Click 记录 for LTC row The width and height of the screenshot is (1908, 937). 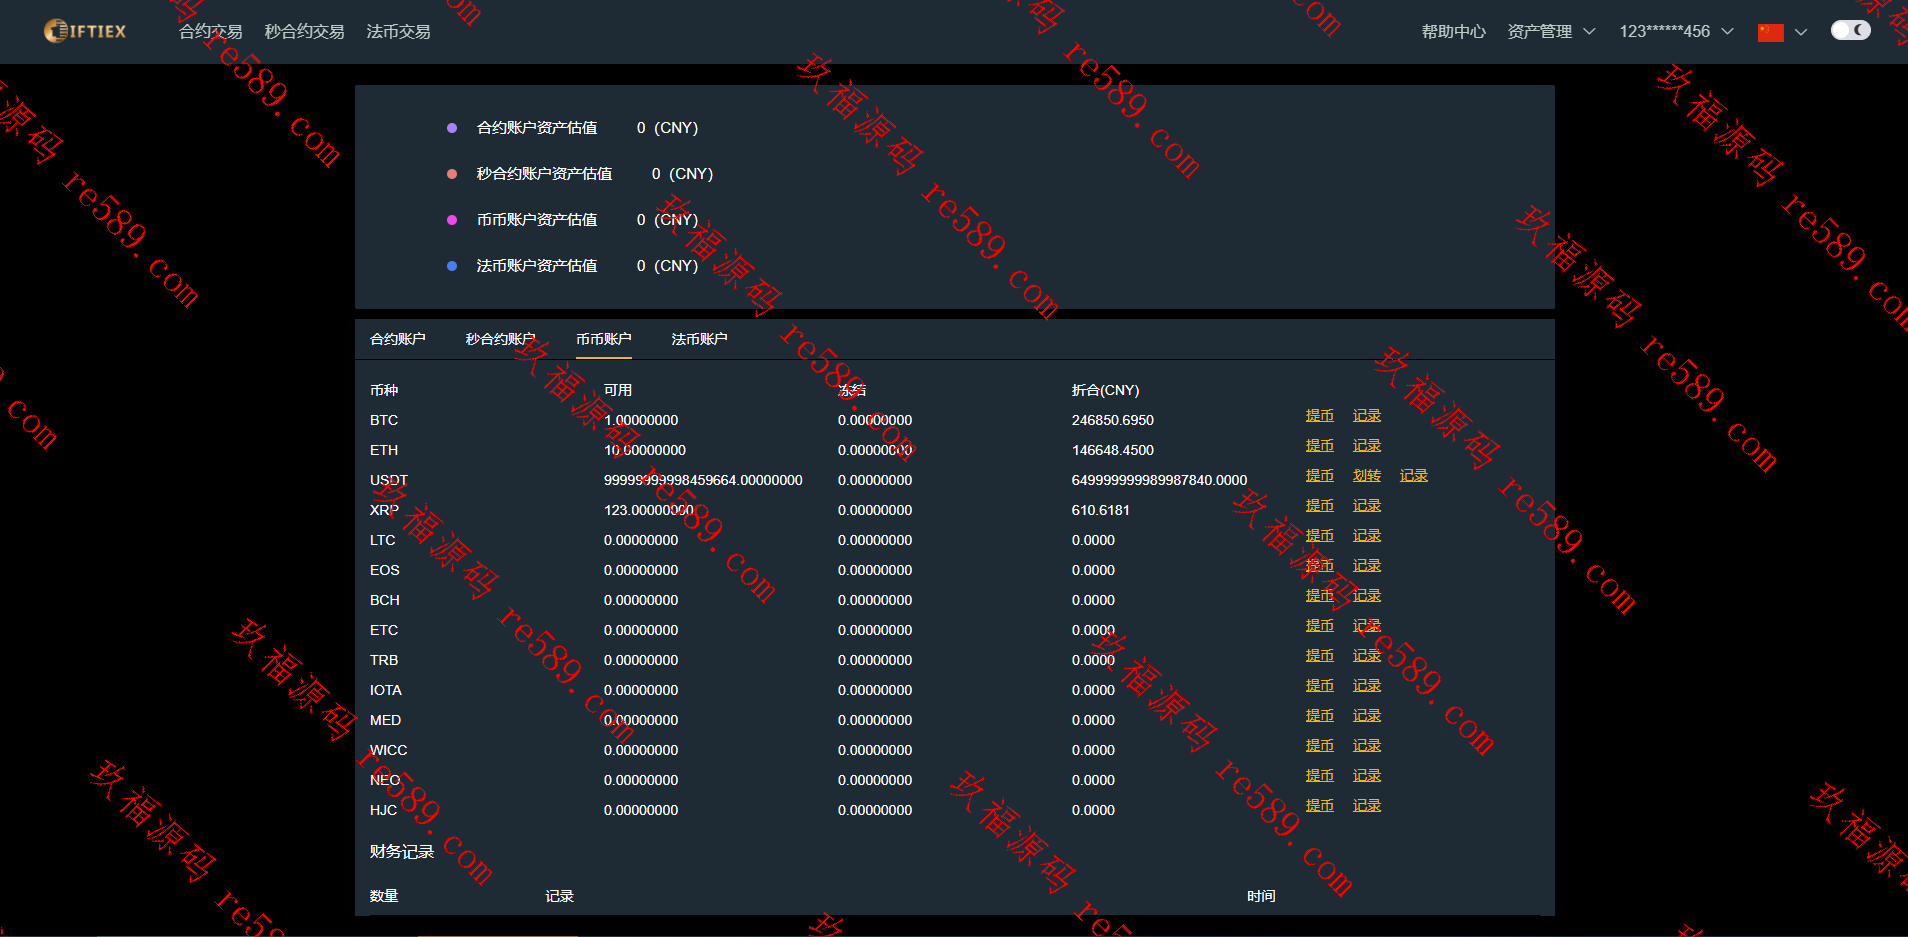(1367, 535)
